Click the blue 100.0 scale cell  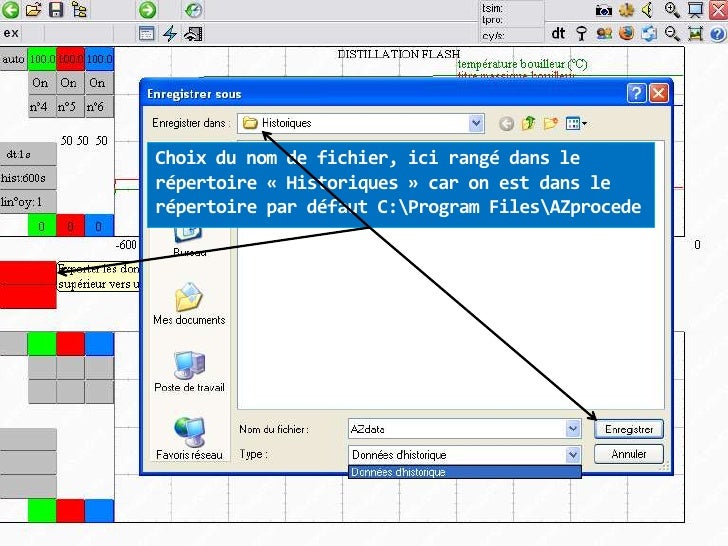99,59
